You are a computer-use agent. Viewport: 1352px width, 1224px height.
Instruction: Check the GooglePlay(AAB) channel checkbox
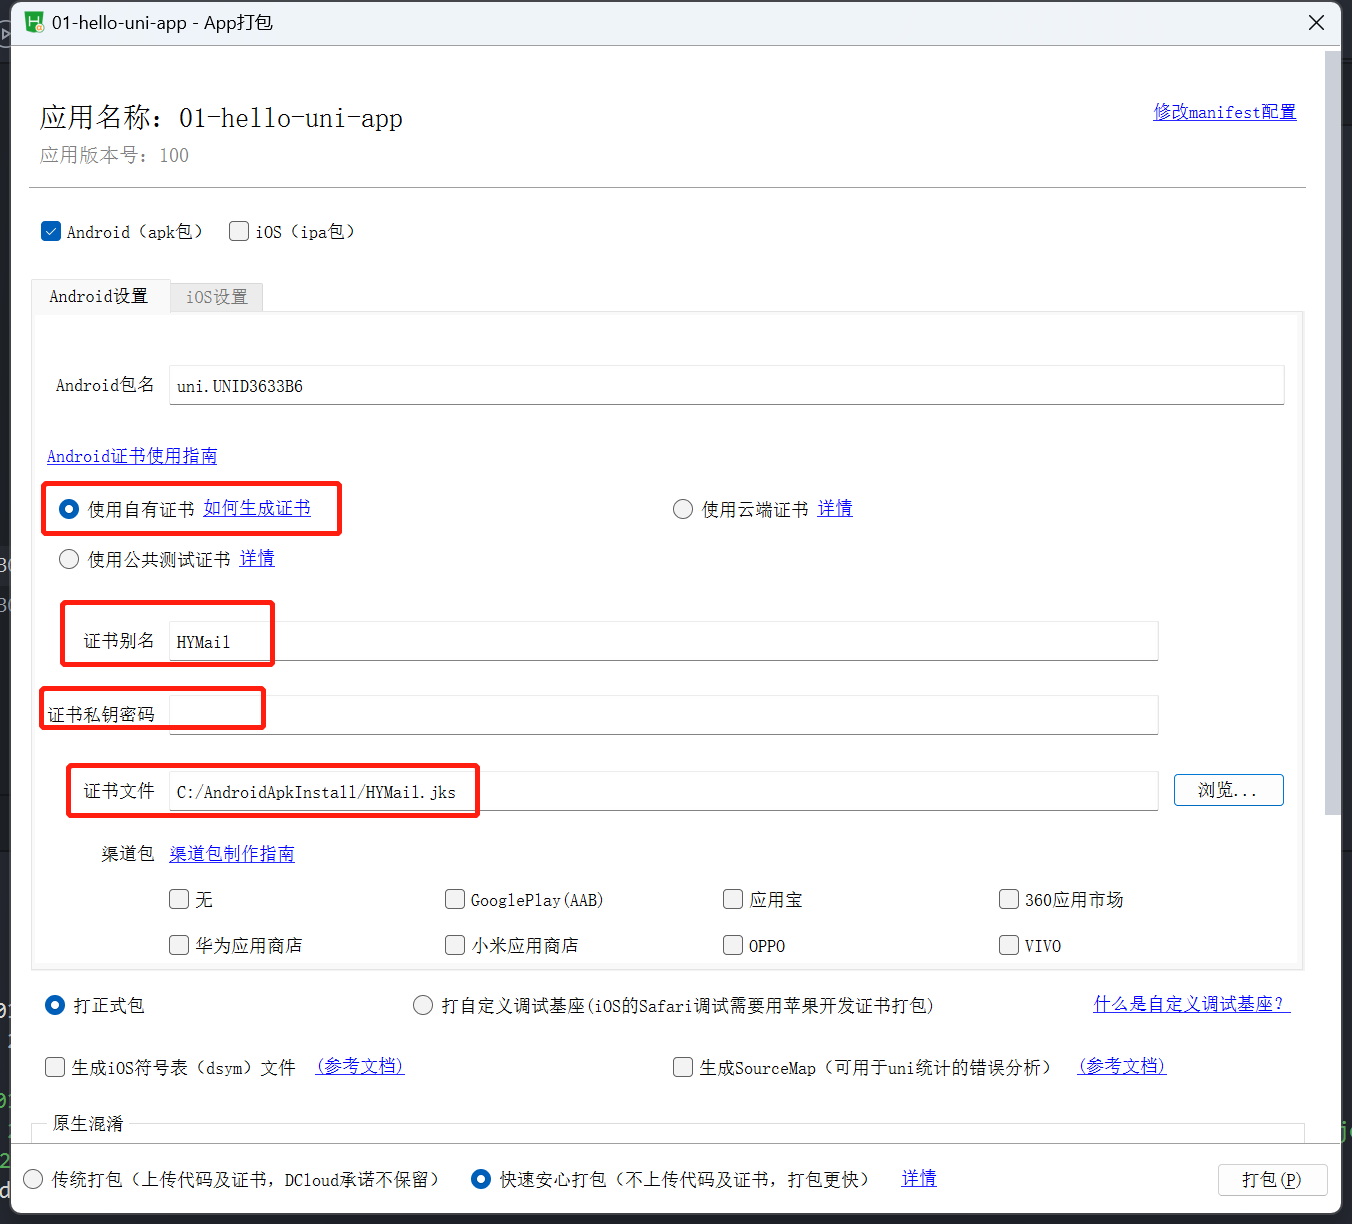point(455,899)
